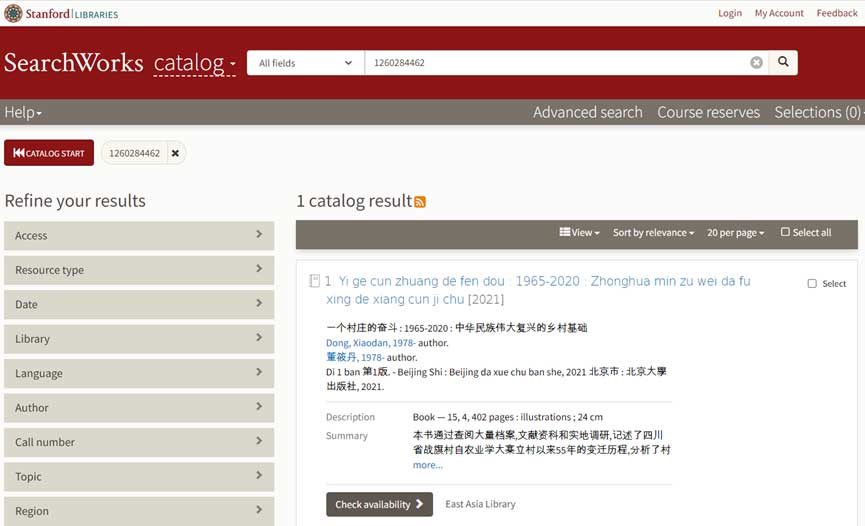Expand the Access facet
Screen dimensions: 865x526
click(139, 236)
